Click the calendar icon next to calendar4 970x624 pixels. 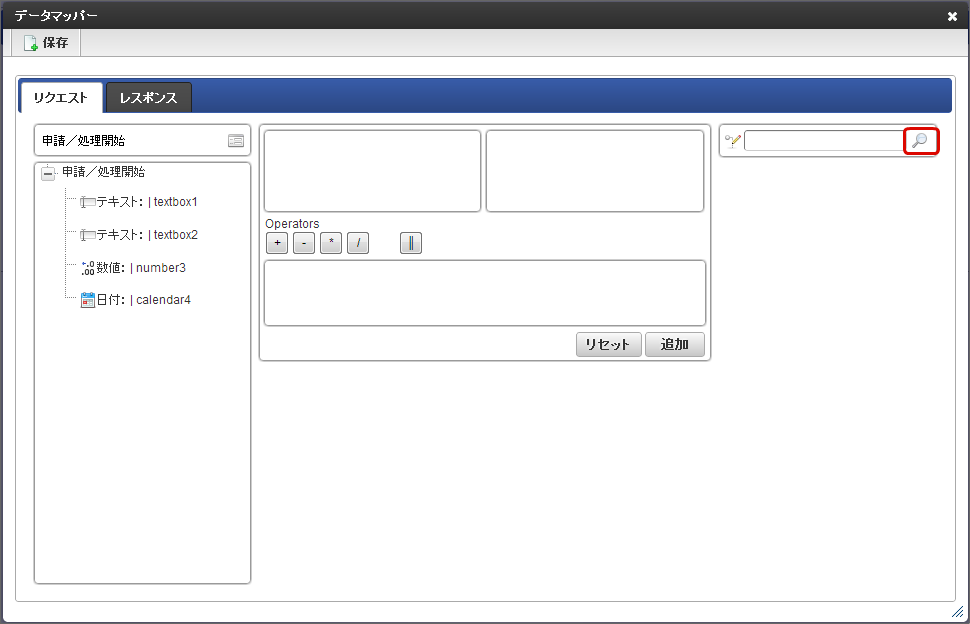click(x=88, y=300)
